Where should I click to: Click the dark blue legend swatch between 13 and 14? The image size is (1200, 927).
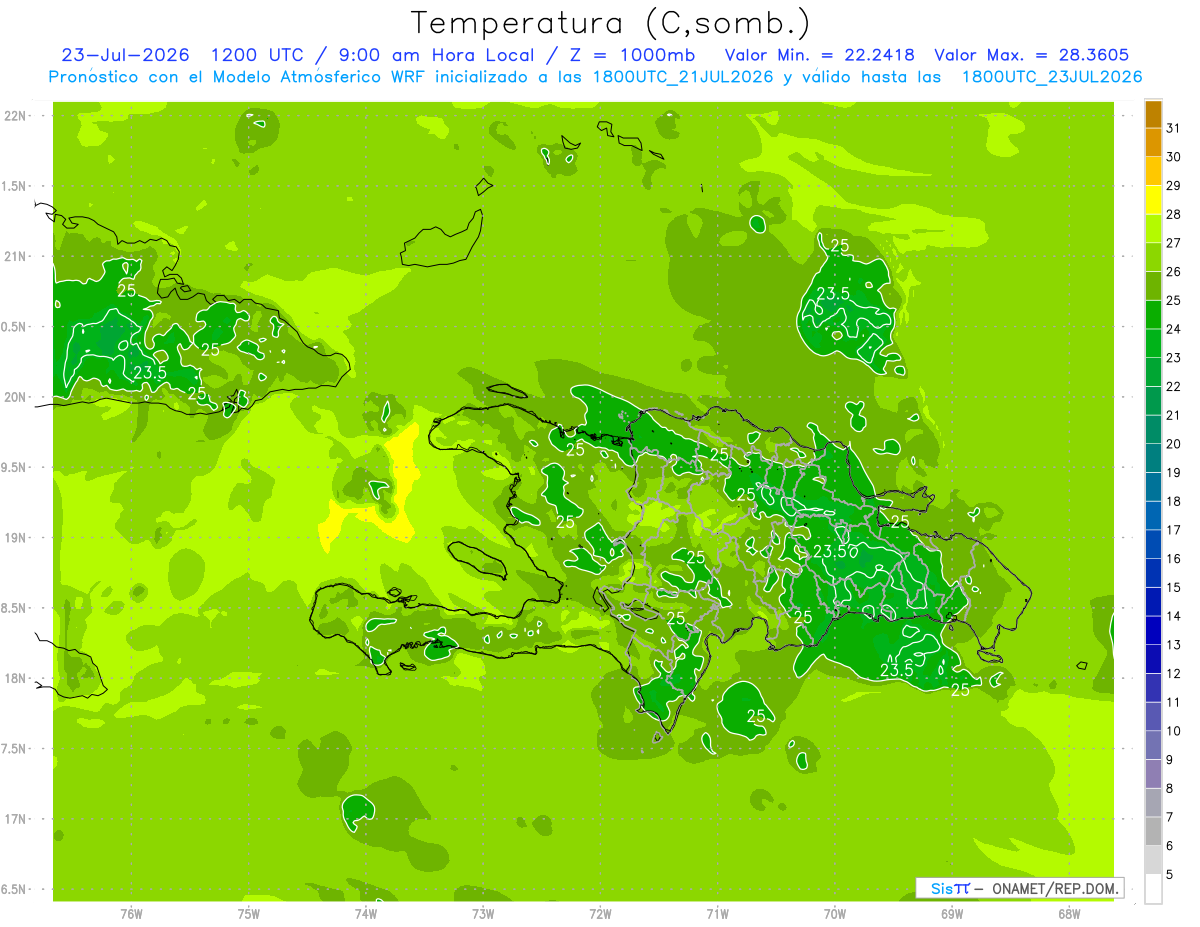(x=1153, y=630)
